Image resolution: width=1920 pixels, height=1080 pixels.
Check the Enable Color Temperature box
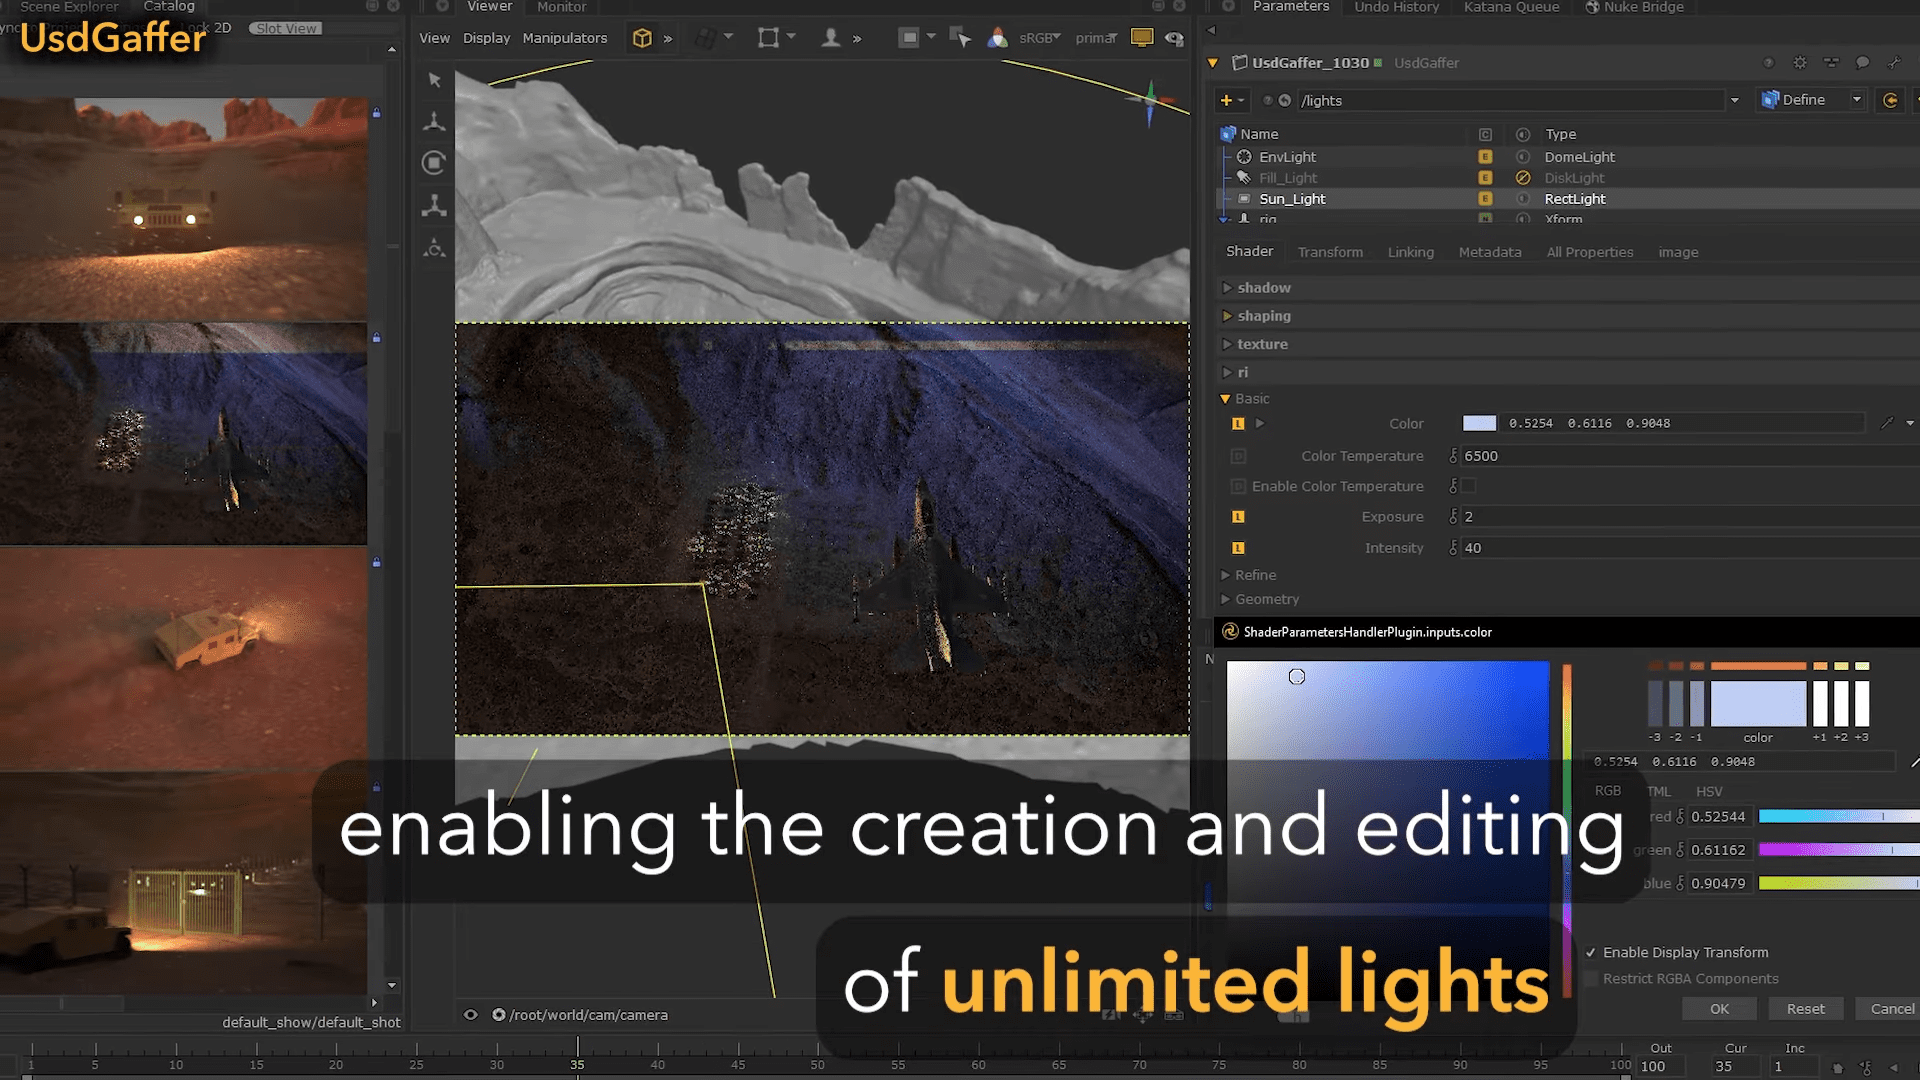pyautogui.click(x=1468, y=486)
